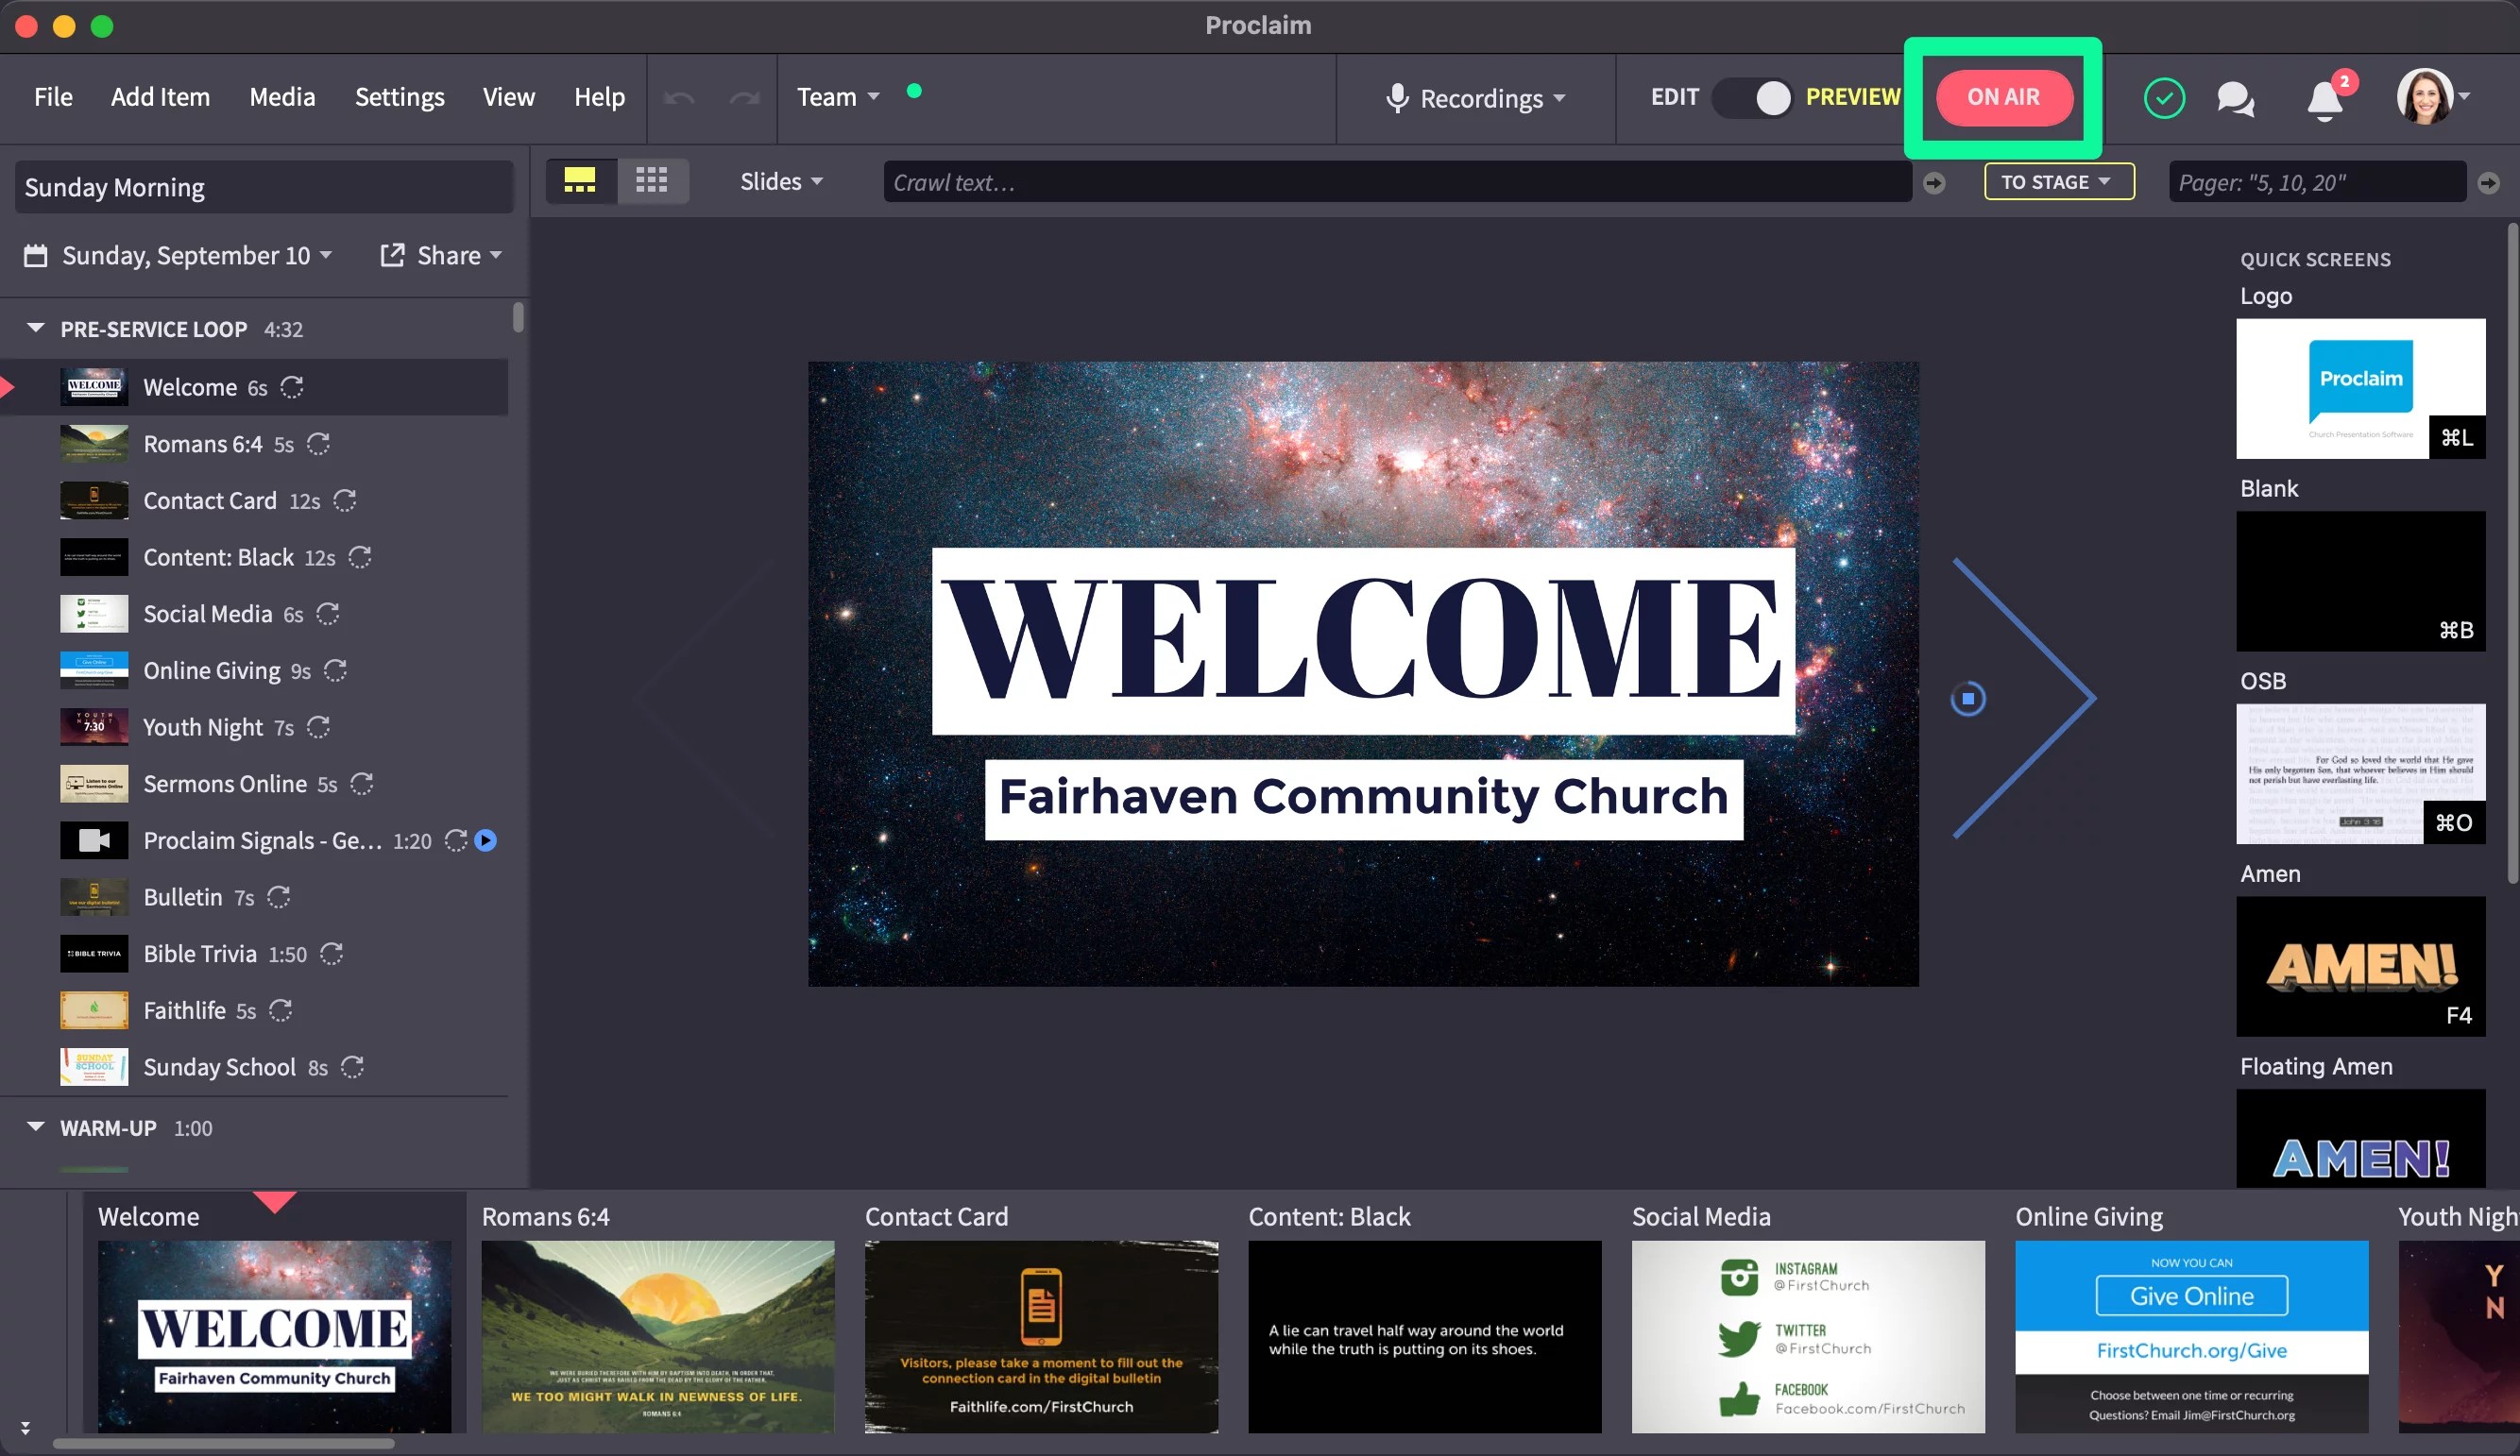Click the ON AIR button
Screen dimensions: 2520x1456
2004,98
